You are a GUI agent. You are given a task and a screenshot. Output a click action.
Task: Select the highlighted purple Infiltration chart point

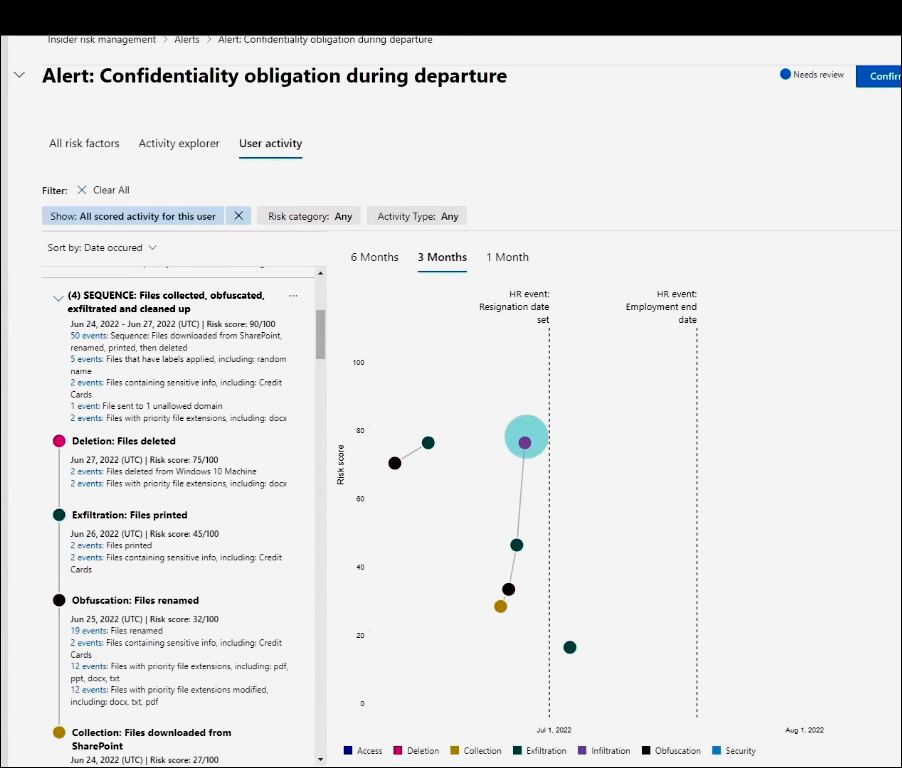pos(525,442)
